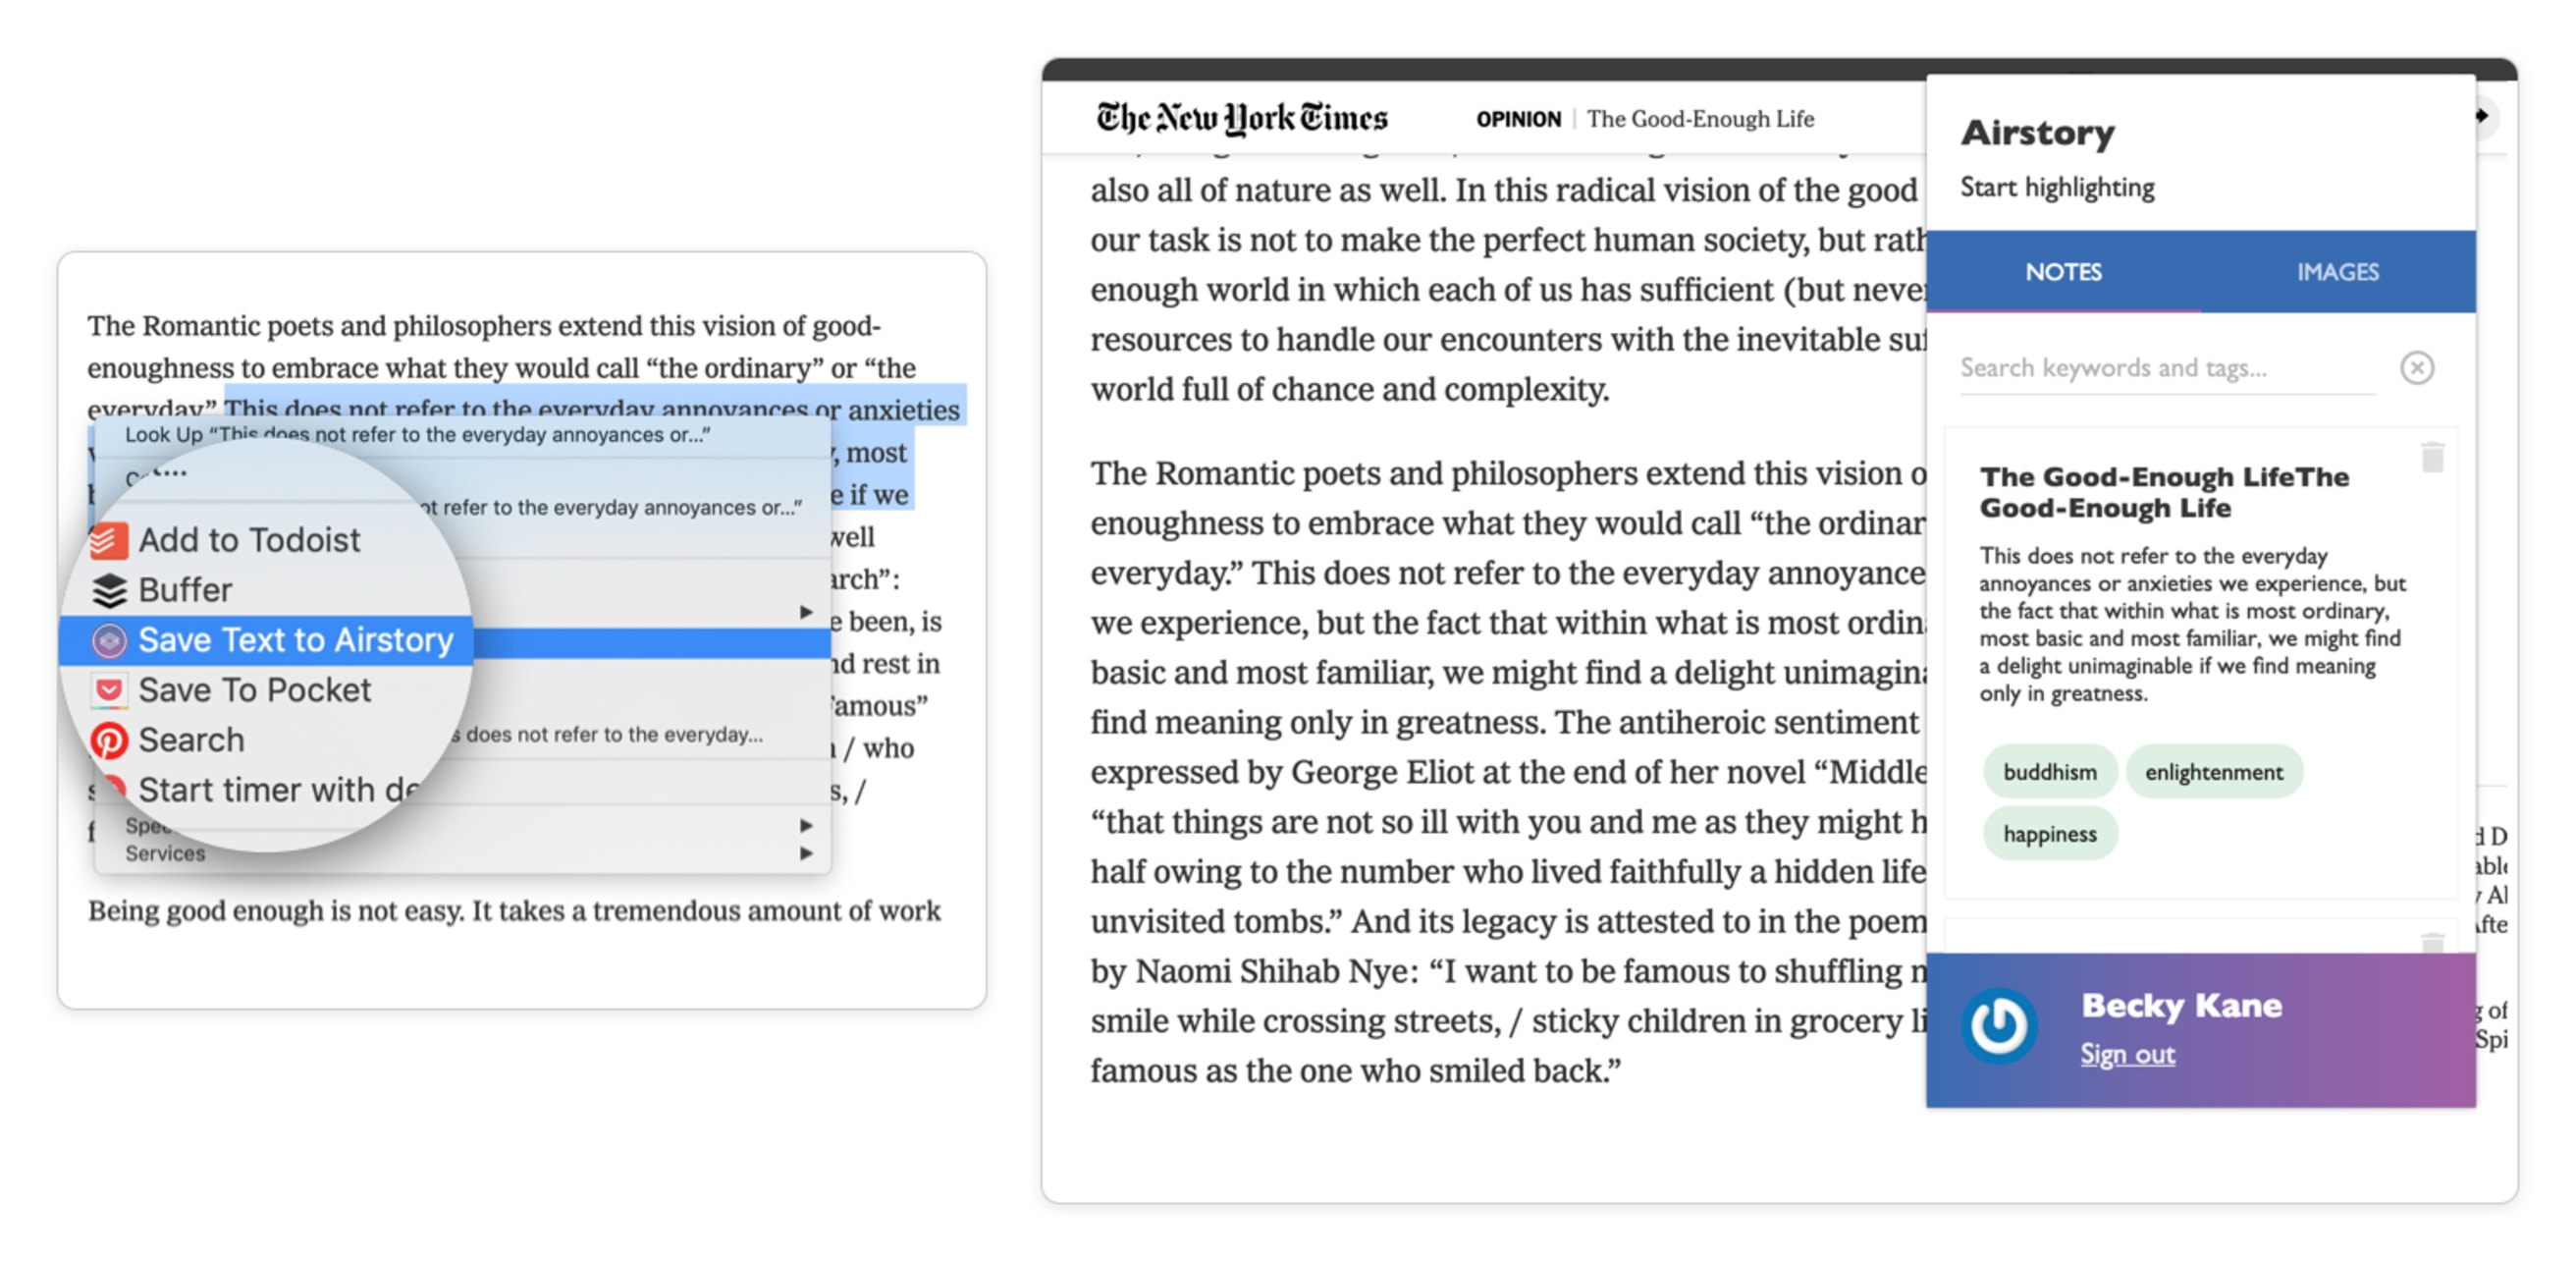Delete The Good-Enough Life note via trash icon

click(2433, 457)
